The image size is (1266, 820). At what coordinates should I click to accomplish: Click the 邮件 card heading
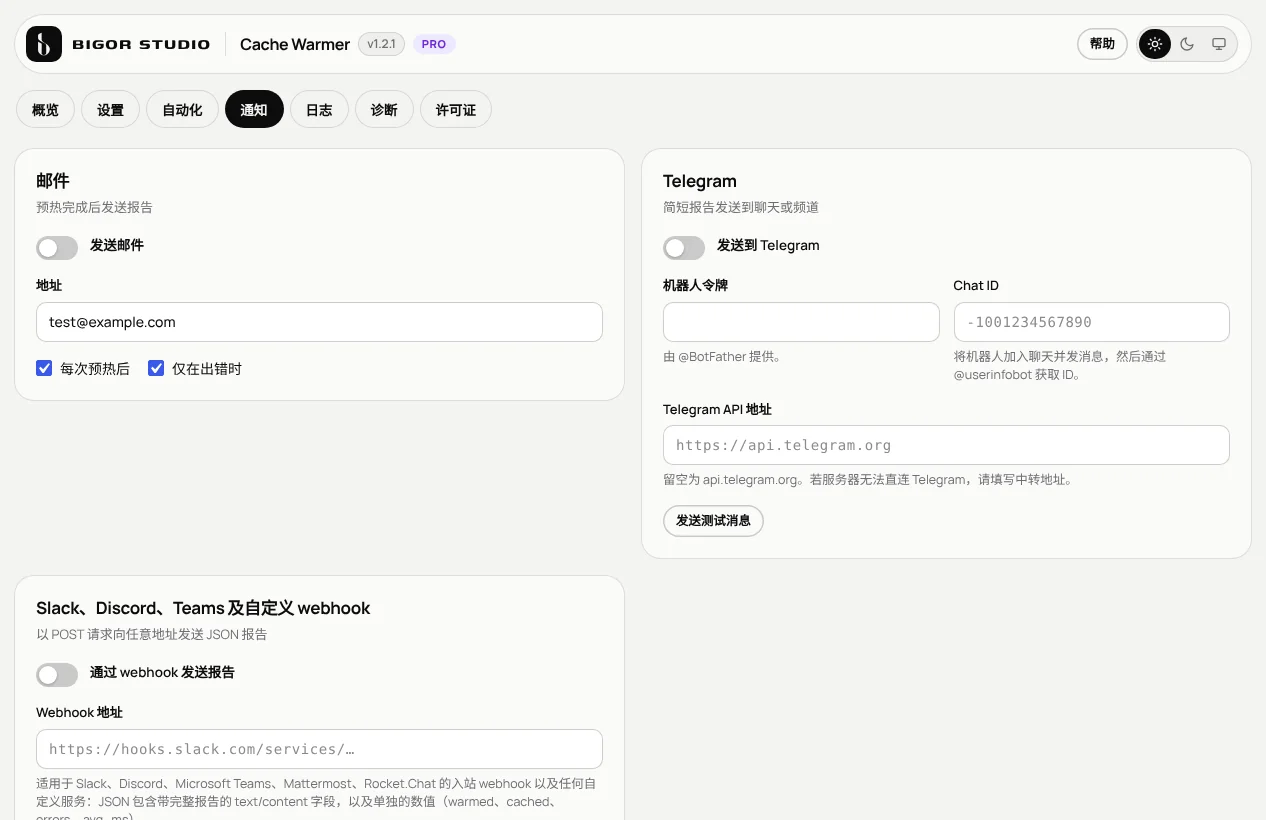tap(53, 181)
